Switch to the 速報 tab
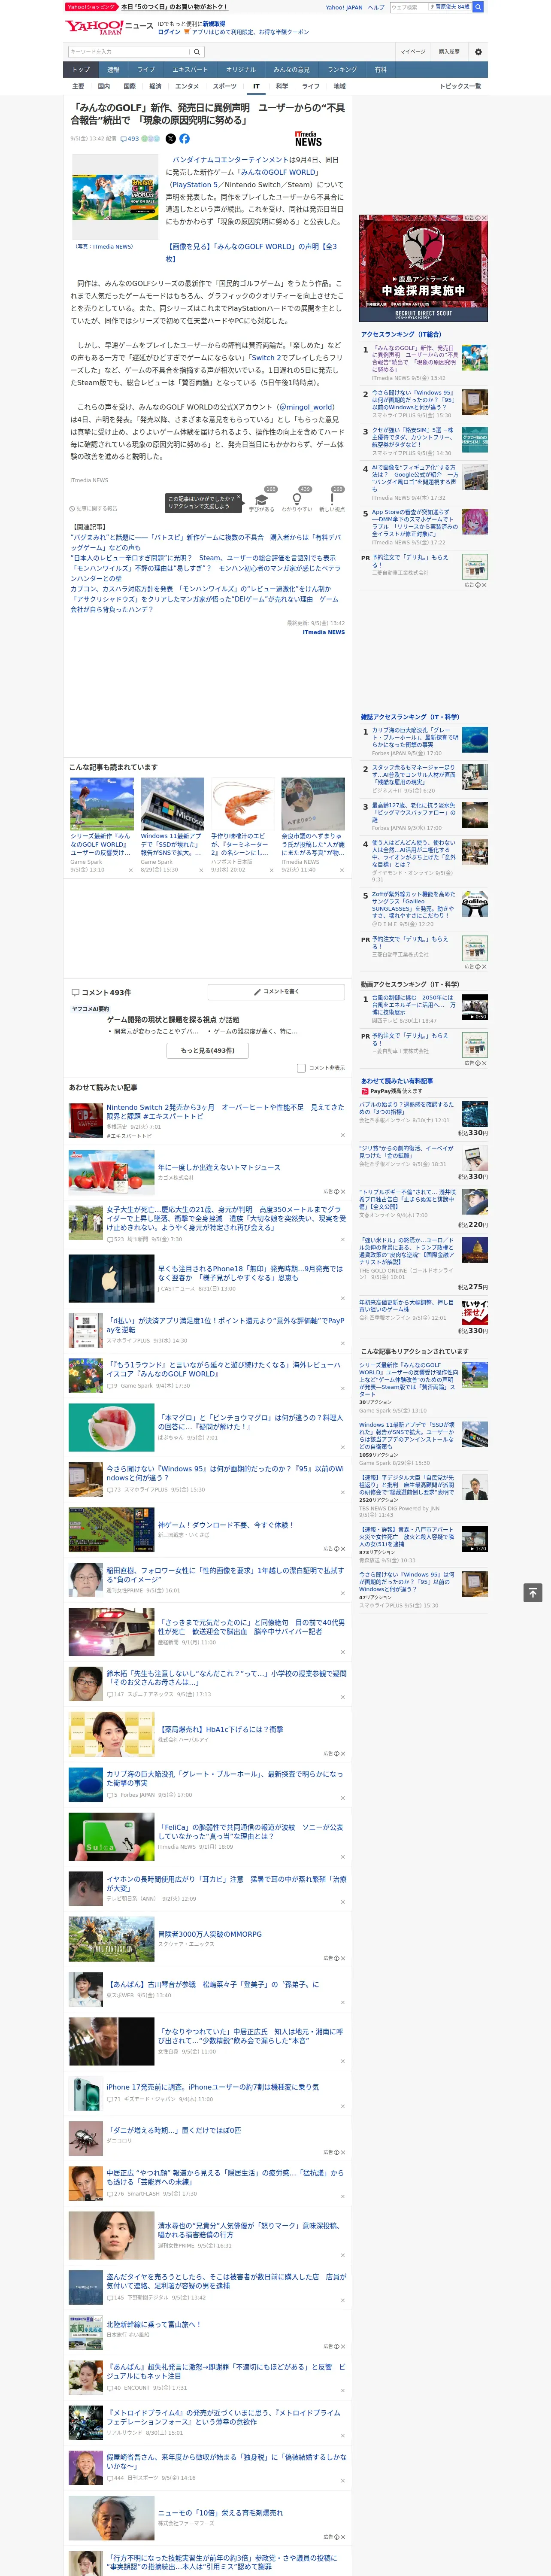 pyautogui.click(x=113, y=70)
